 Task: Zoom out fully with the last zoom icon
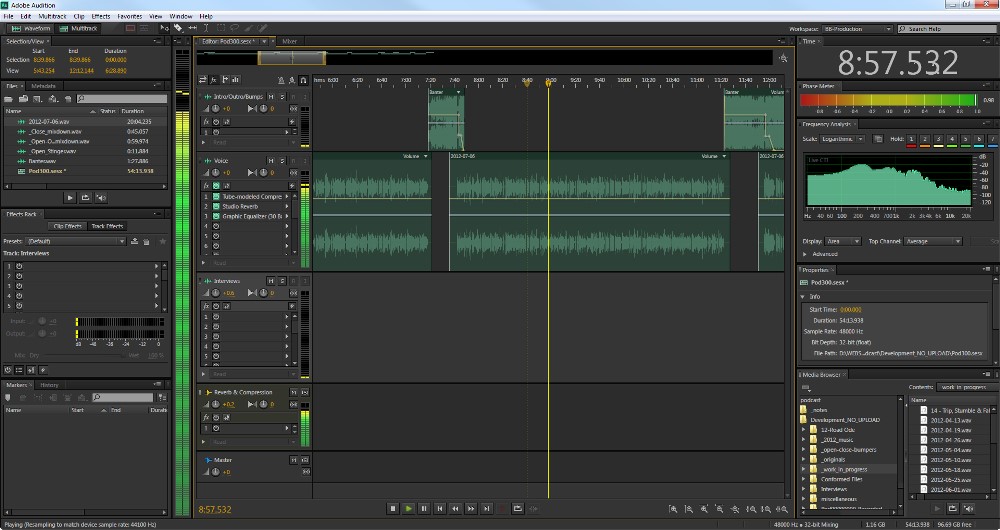(x=783, y=509)
